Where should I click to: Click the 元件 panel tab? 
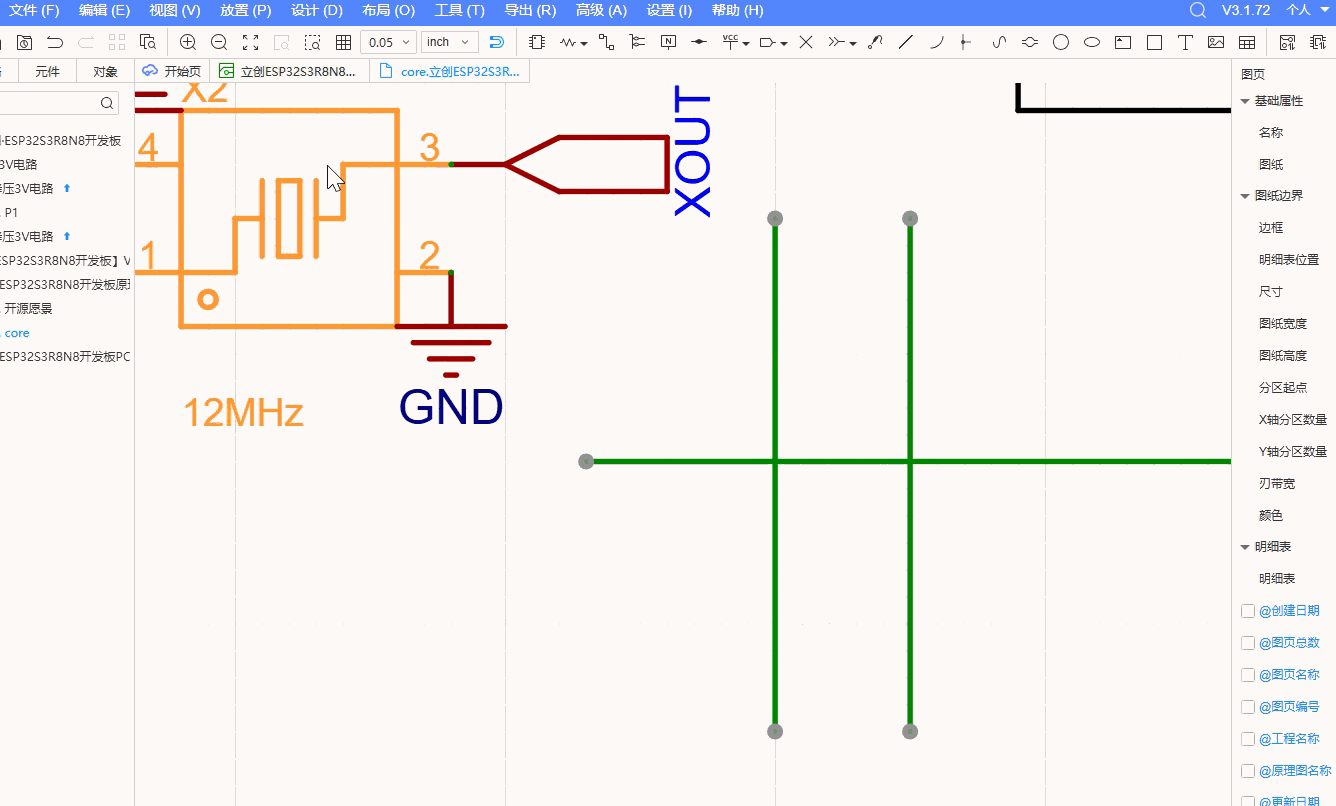[47, 72]
